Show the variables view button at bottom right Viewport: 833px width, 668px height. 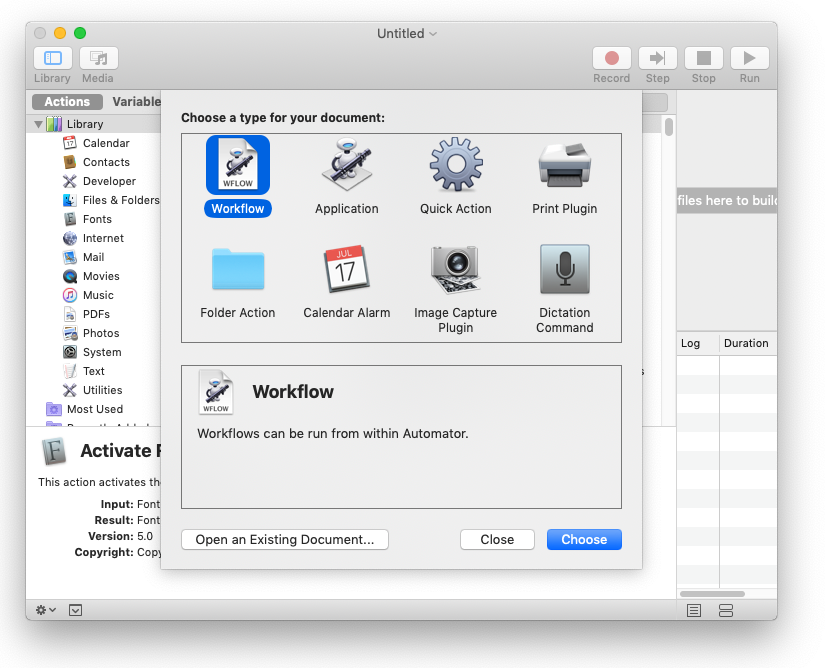pyautogui.click(x=726, y=611)
